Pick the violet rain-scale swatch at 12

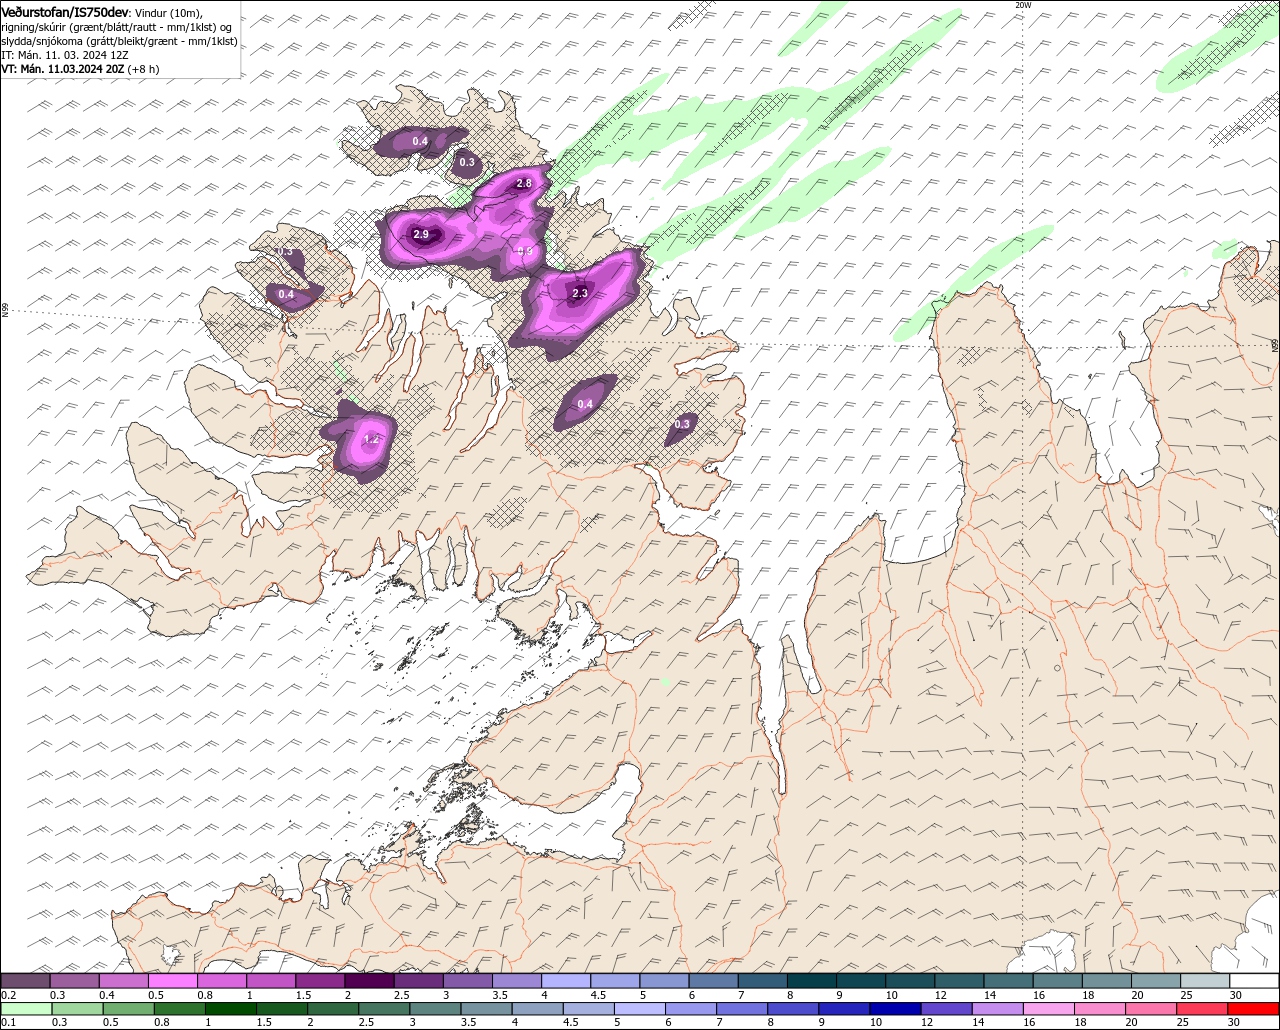tap(946, 1009)
